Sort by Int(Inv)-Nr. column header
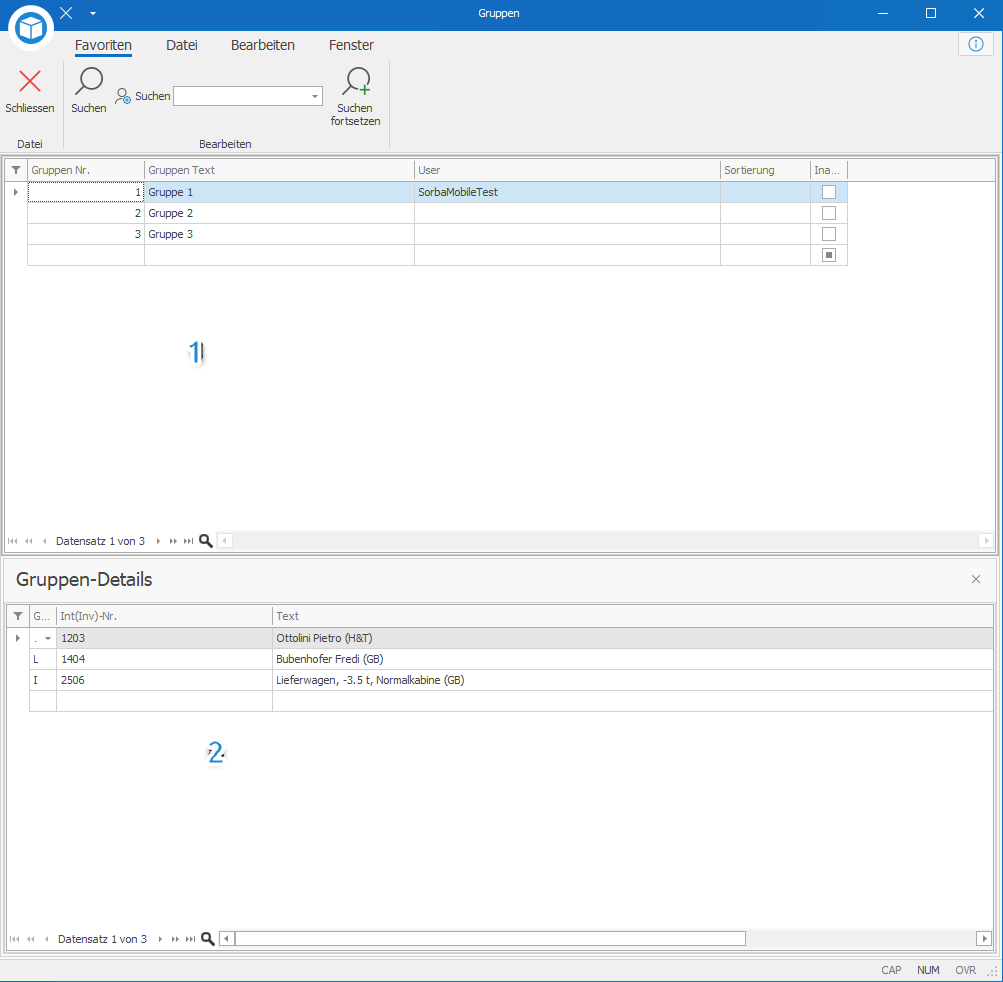Screen dimensions: 1003x982 tap(164, 616)
